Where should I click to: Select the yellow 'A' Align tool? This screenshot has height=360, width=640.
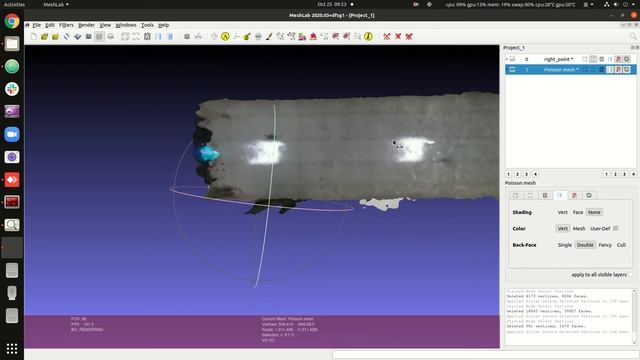225,37
